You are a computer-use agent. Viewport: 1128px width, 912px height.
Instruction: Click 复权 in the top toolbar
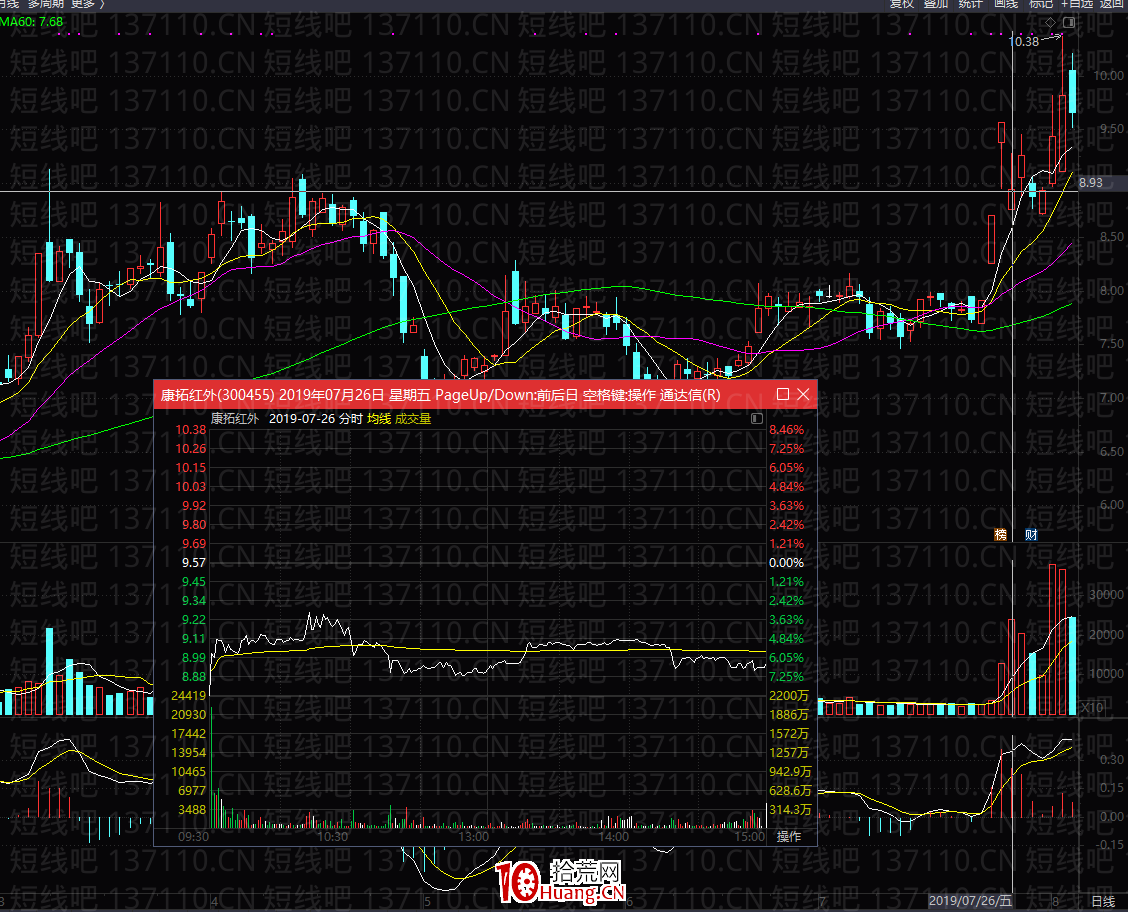901,4
